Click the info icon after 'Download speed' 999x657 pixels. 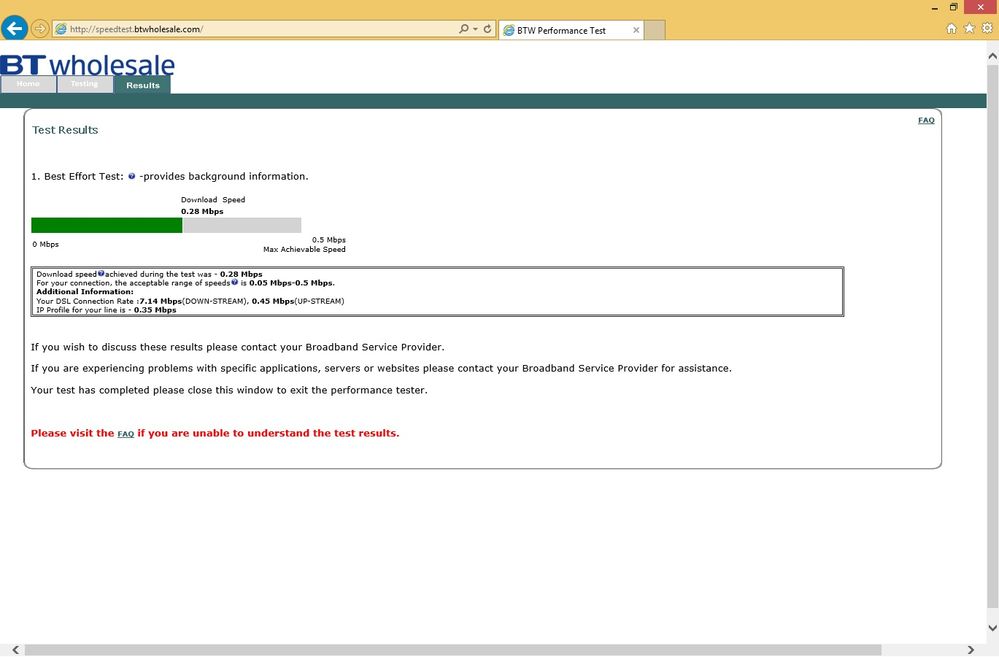(x=101, y=273)
